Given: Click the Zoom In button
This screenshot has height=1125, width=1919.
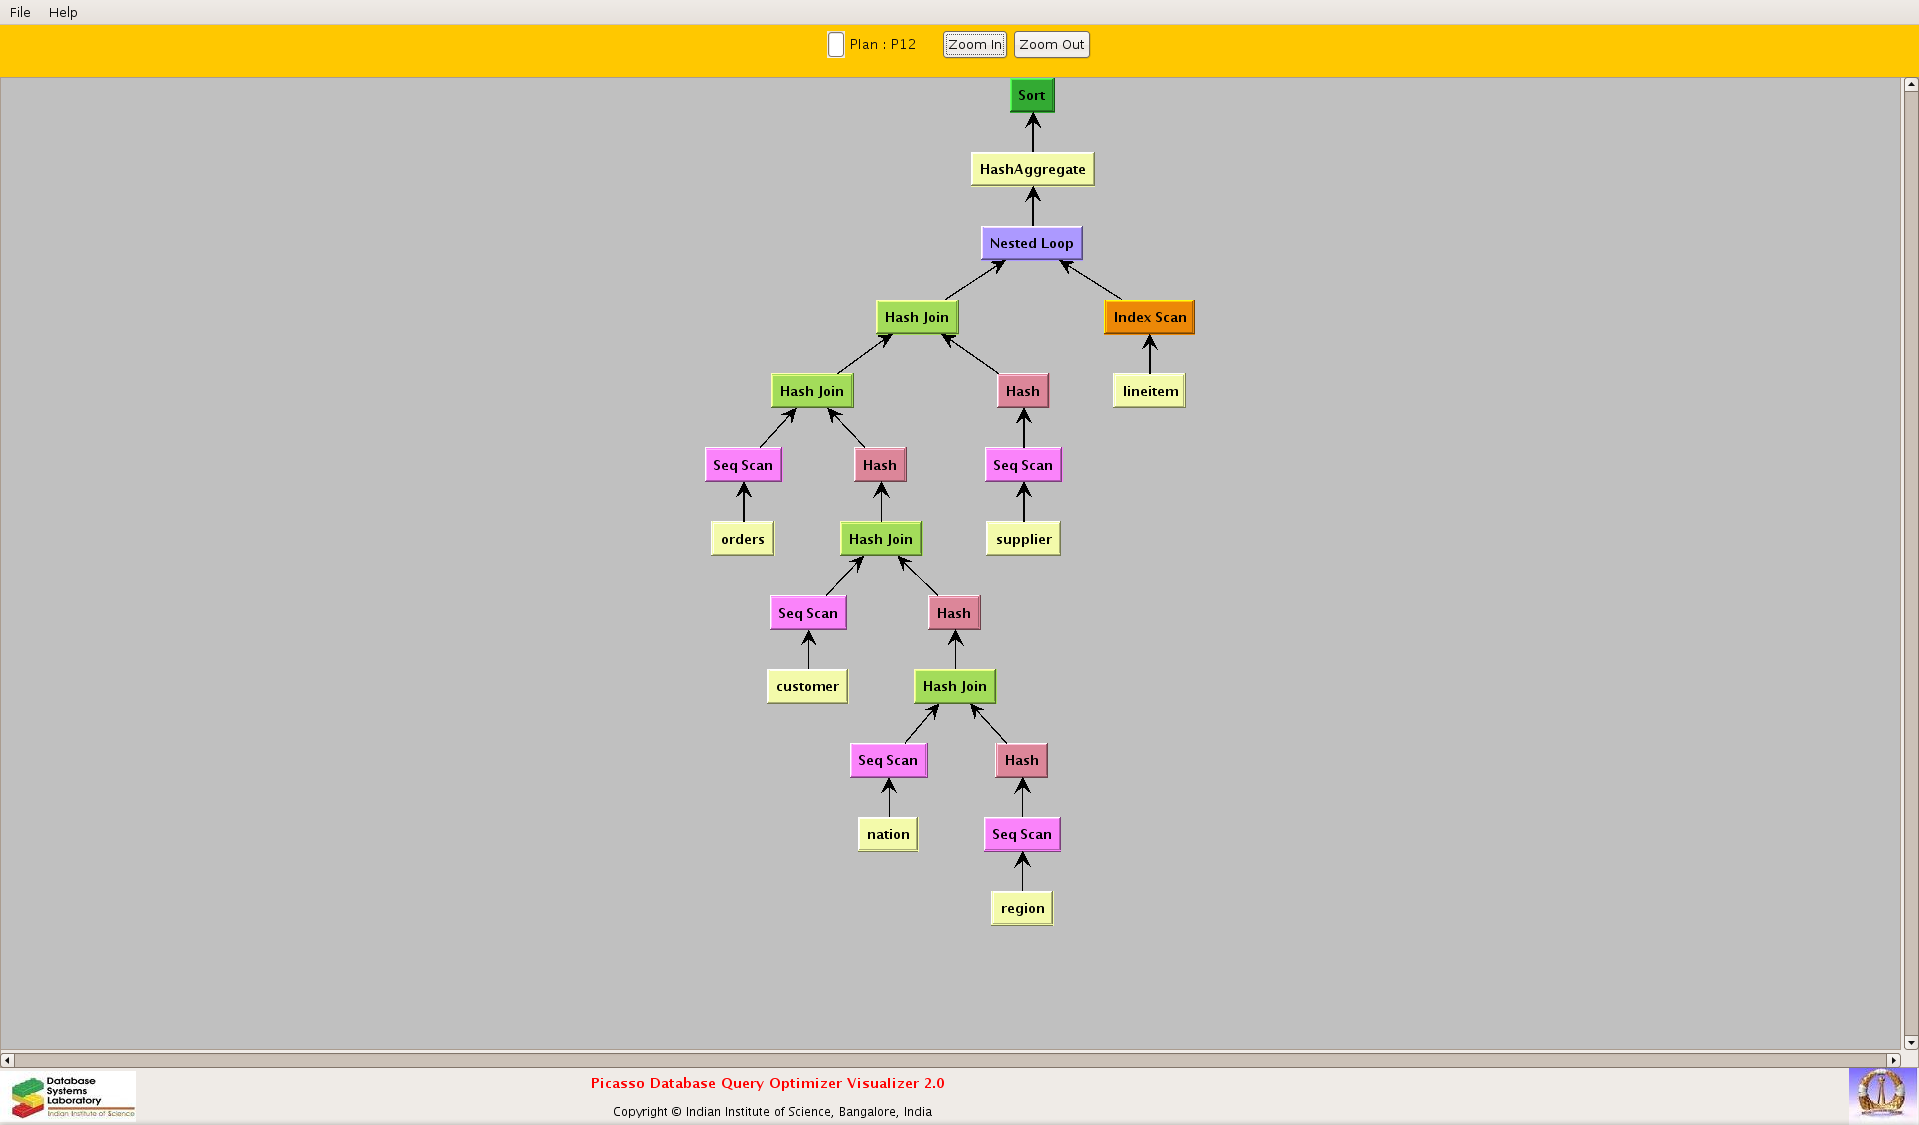Looking at the screenshot, I should point(974,45).
